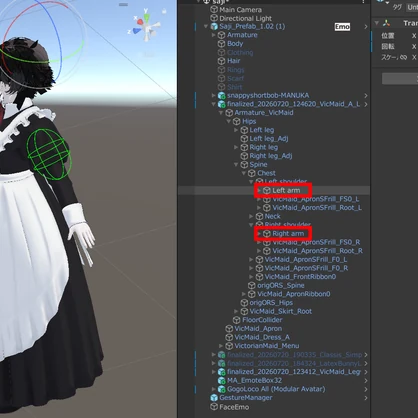Collapse the finalized_20260720_124620_VicMaid_A_L node
Screen dimensions: 418x418
(214, 104)
